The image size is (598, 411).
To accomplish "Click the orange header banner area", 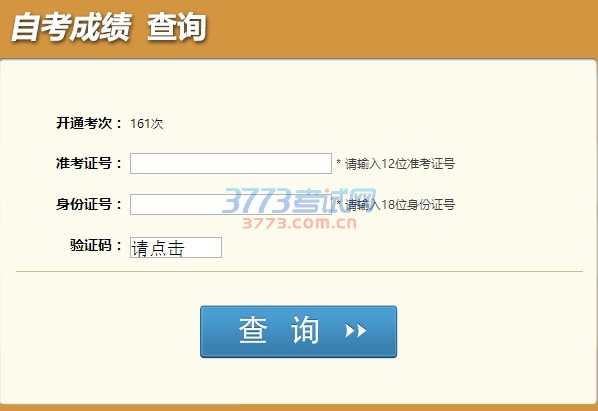I will [x=299, y=29].
